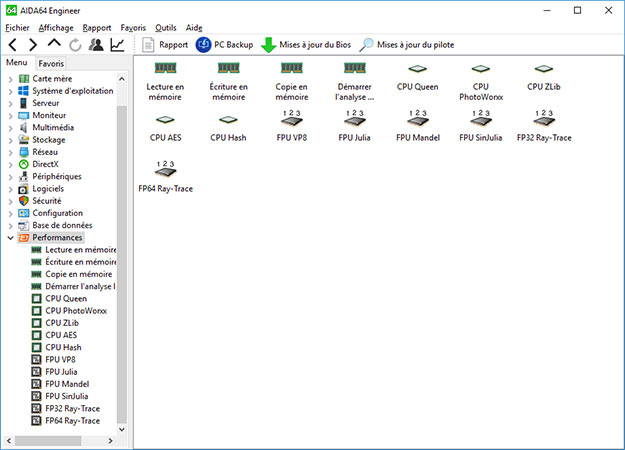Click the refresh icon in toolbar
Viewport: 625px width, 450px height.
75,45
